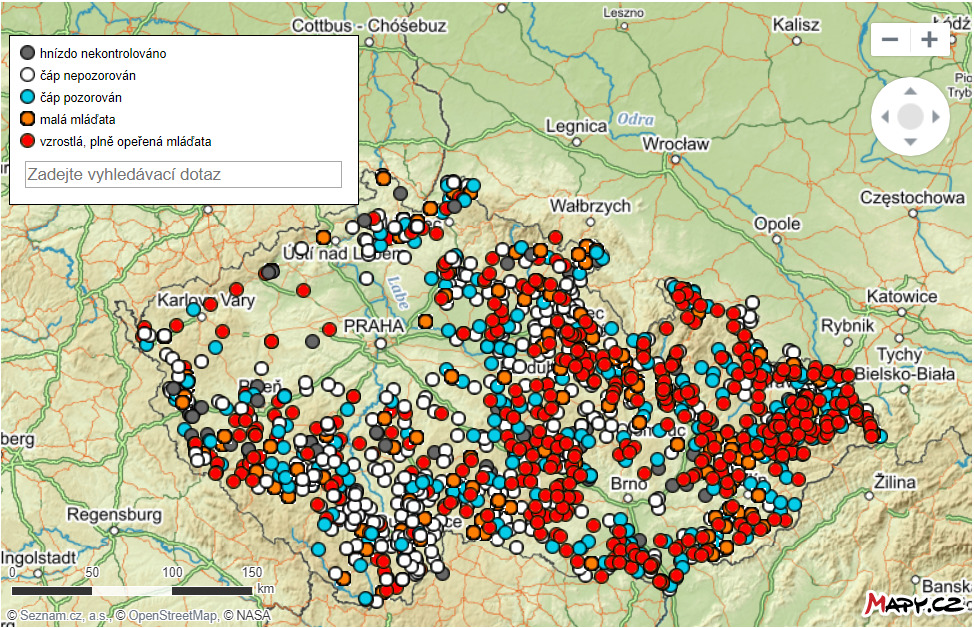The image size is (974, 628).
Task: Click the hnízdo nekontrolováno legend text
Action: tap(103, 53)
